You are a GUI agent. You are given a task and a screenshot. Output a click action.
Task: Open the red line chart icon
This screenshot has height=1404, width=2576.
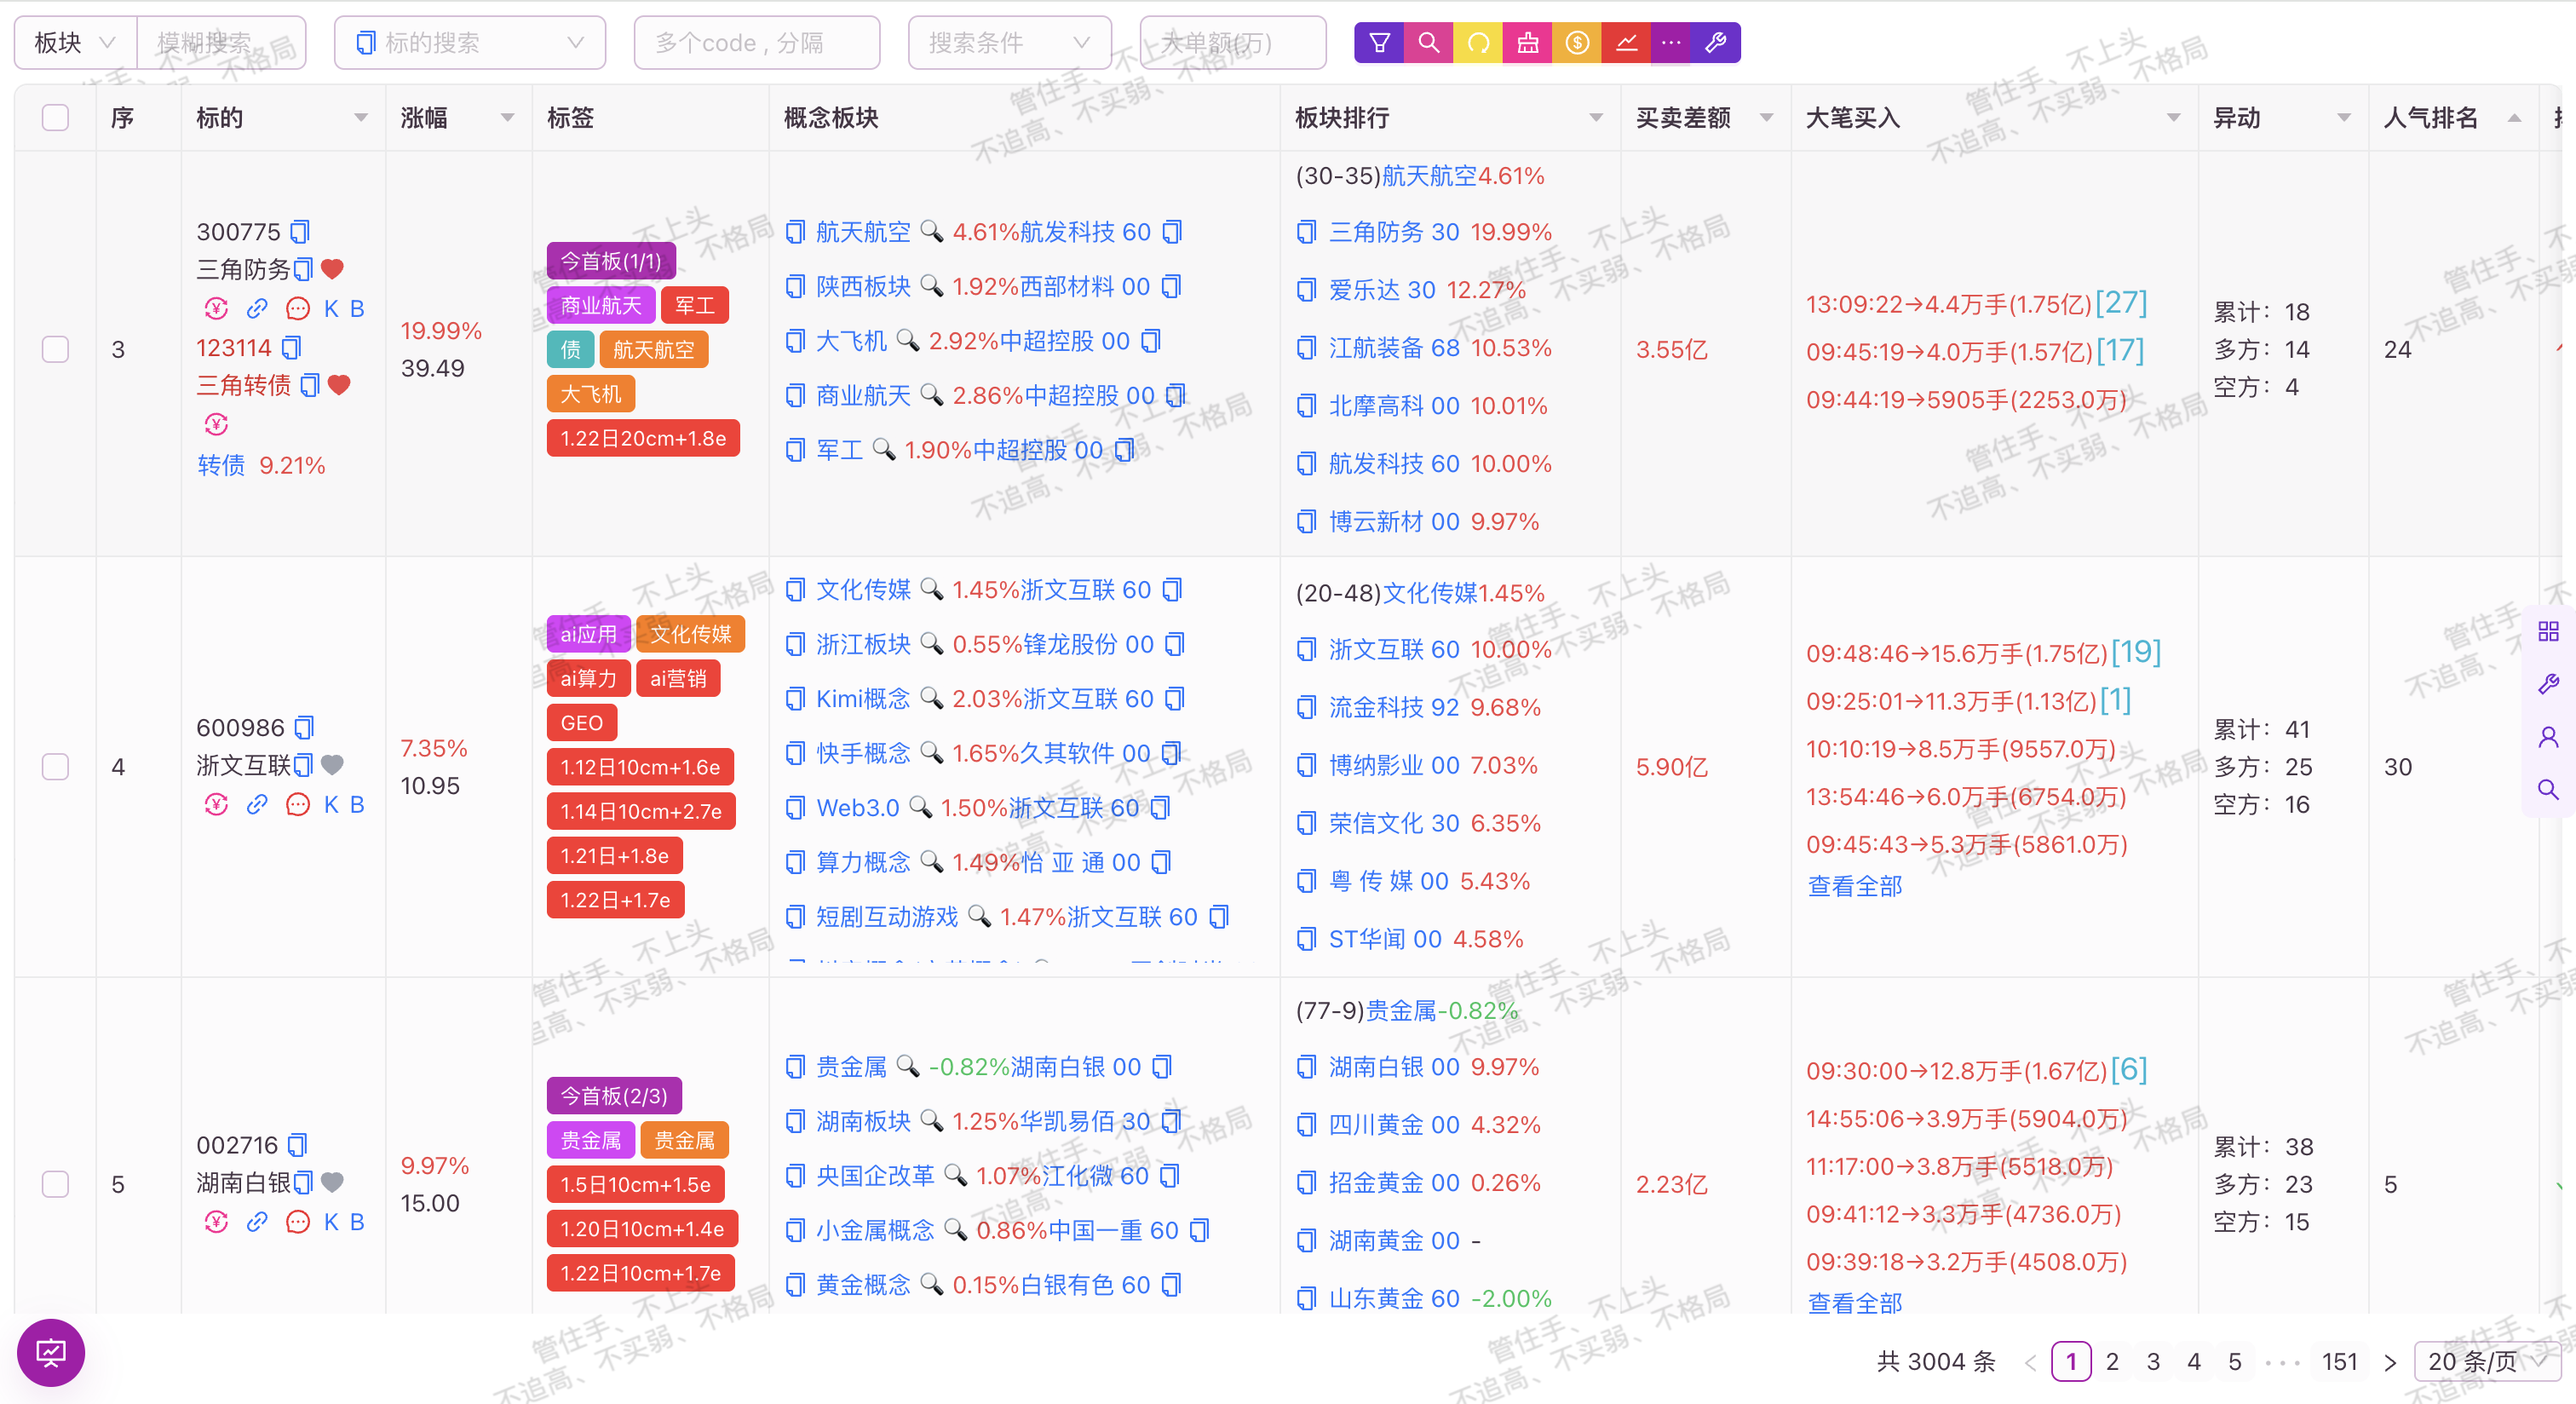(1626, 43)
